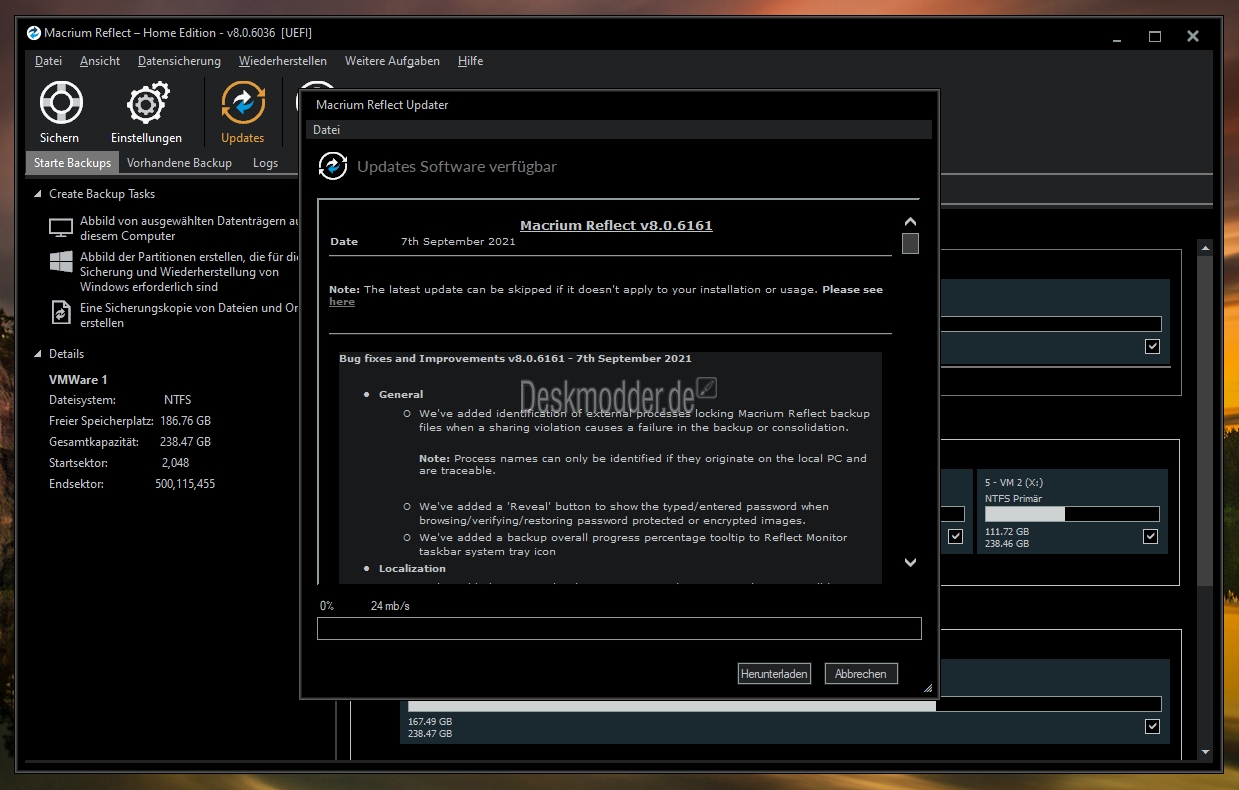Screen dimensions: 1239x790
Task: Click the '186.76 GB' free space value
Action: click(187, 421)
